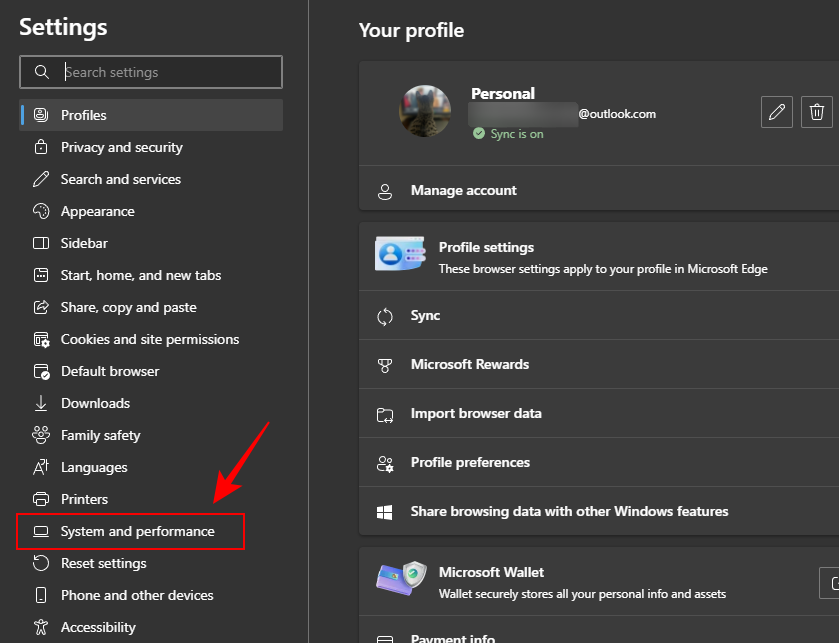Click the Sync circular arrows icon
Viewport: 839px width, 643px height.
pyautogui.click(x=385, y=317)
